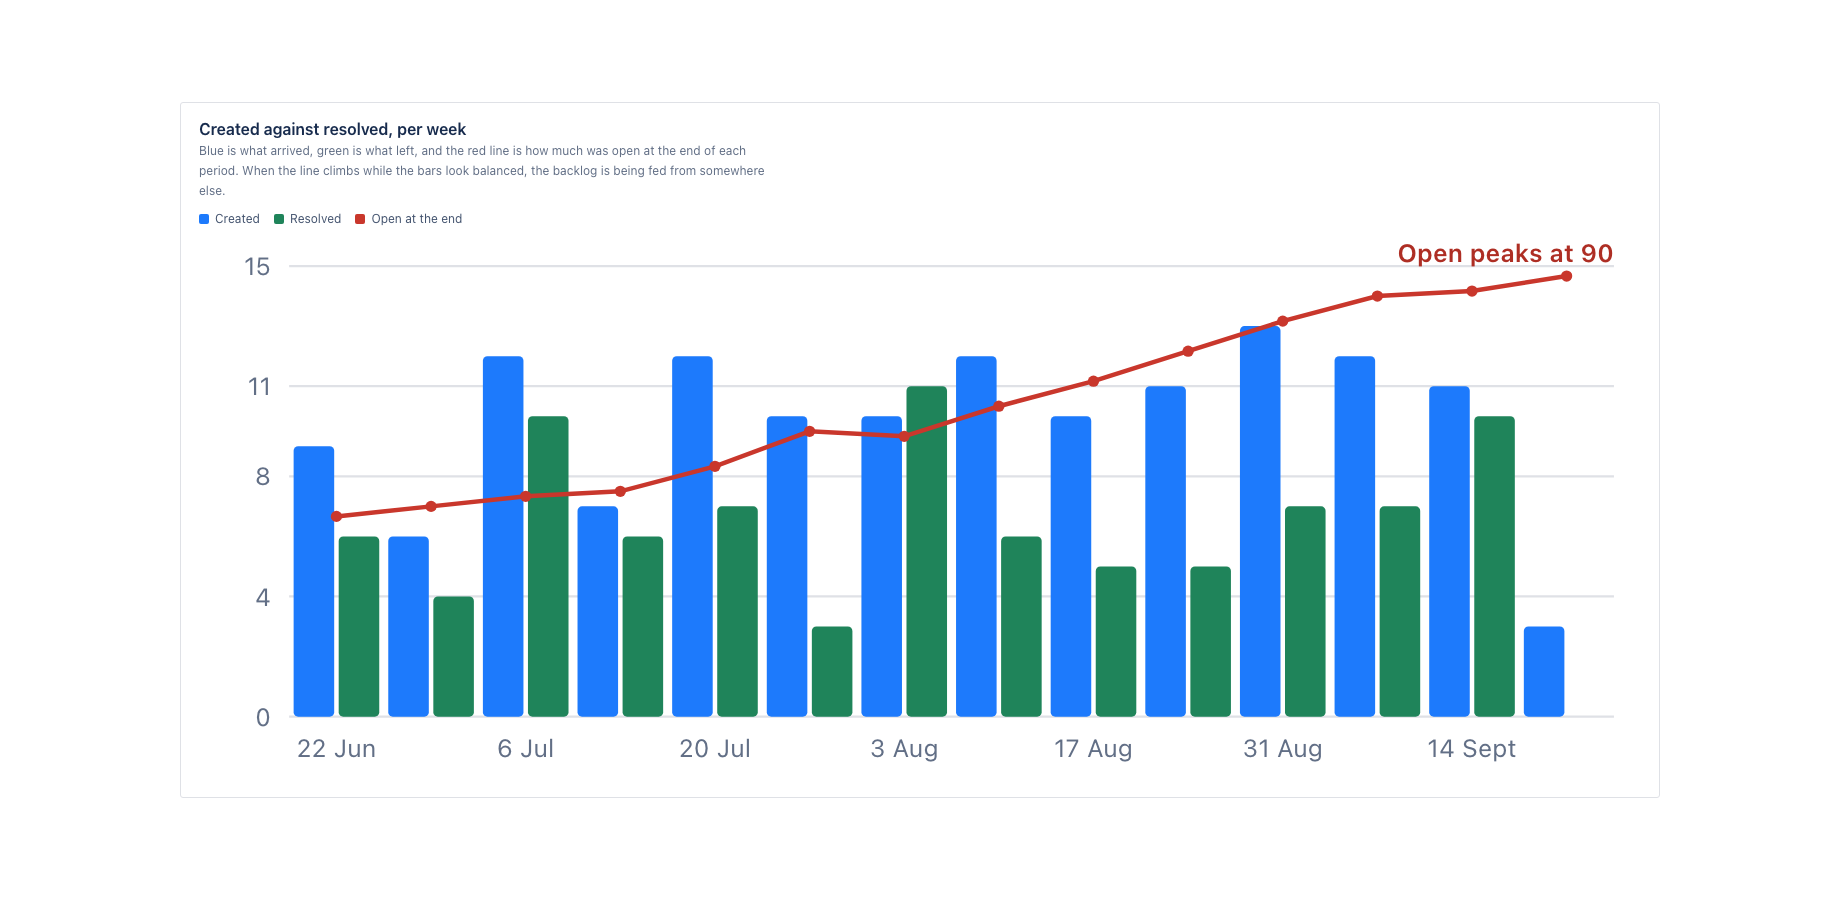The image size is (1840, 900).
Task: Click the red line point above 3 Aug
Action: point(904,436)
